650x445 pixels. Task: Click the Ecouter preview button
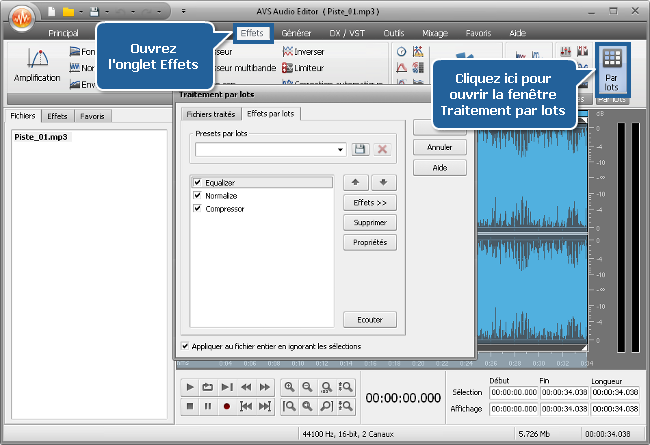coord(370,320)
